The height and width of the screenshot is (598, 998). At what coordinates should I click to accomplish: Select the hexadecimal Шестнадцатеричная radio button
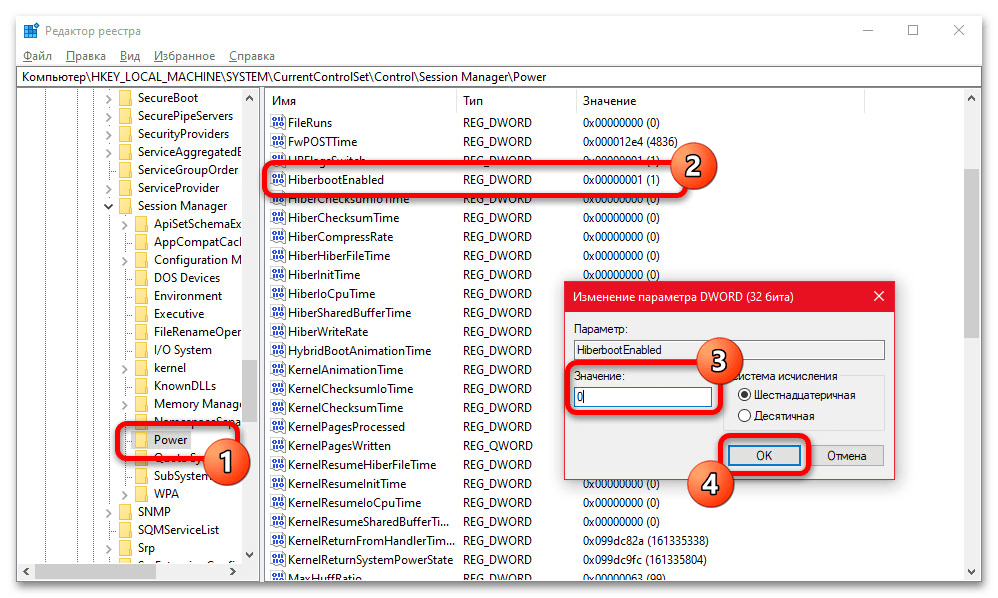(x=744, y=395)
